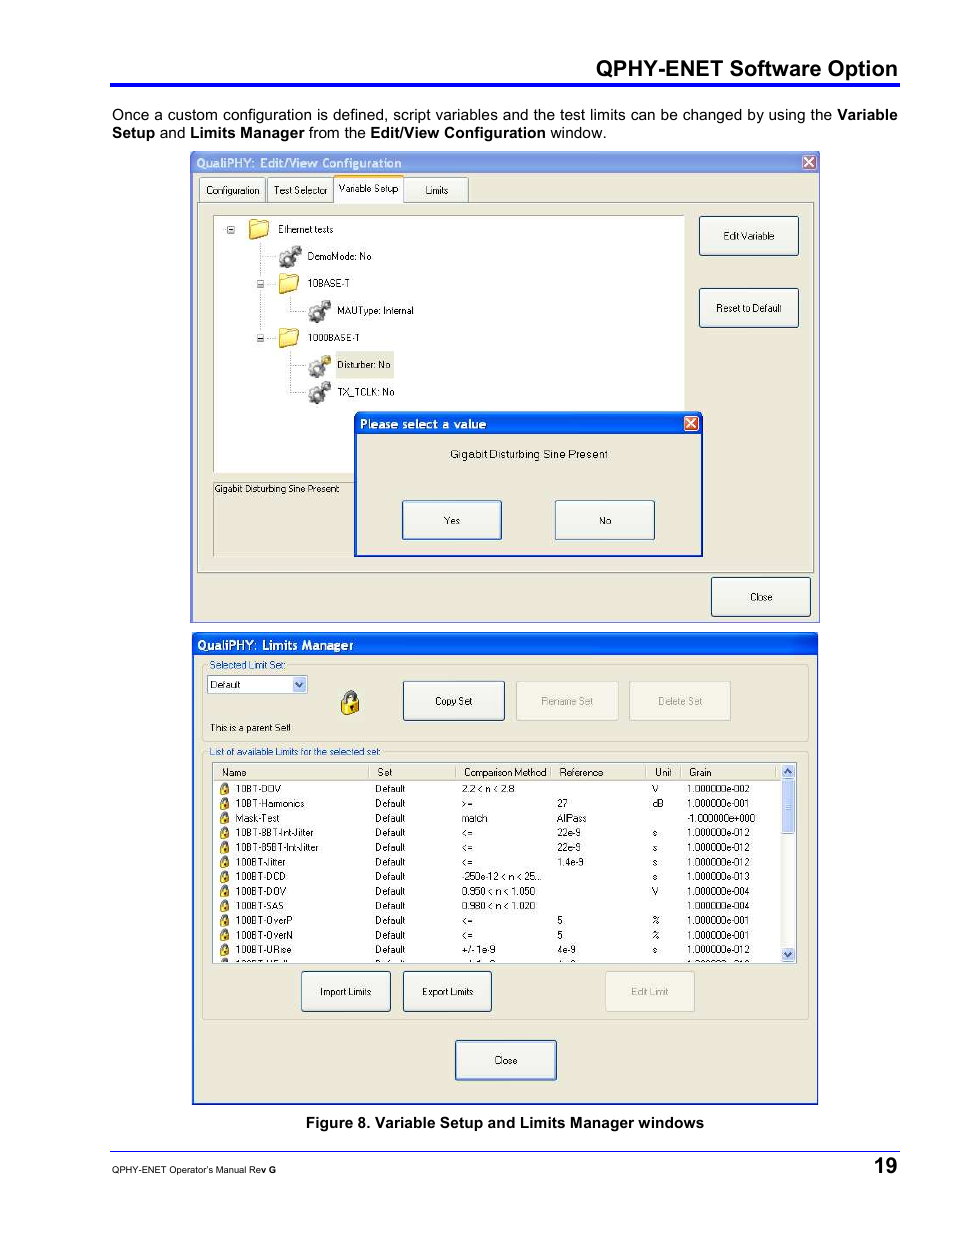Collapse the 10BASE-T tree node

click(260, 284)
